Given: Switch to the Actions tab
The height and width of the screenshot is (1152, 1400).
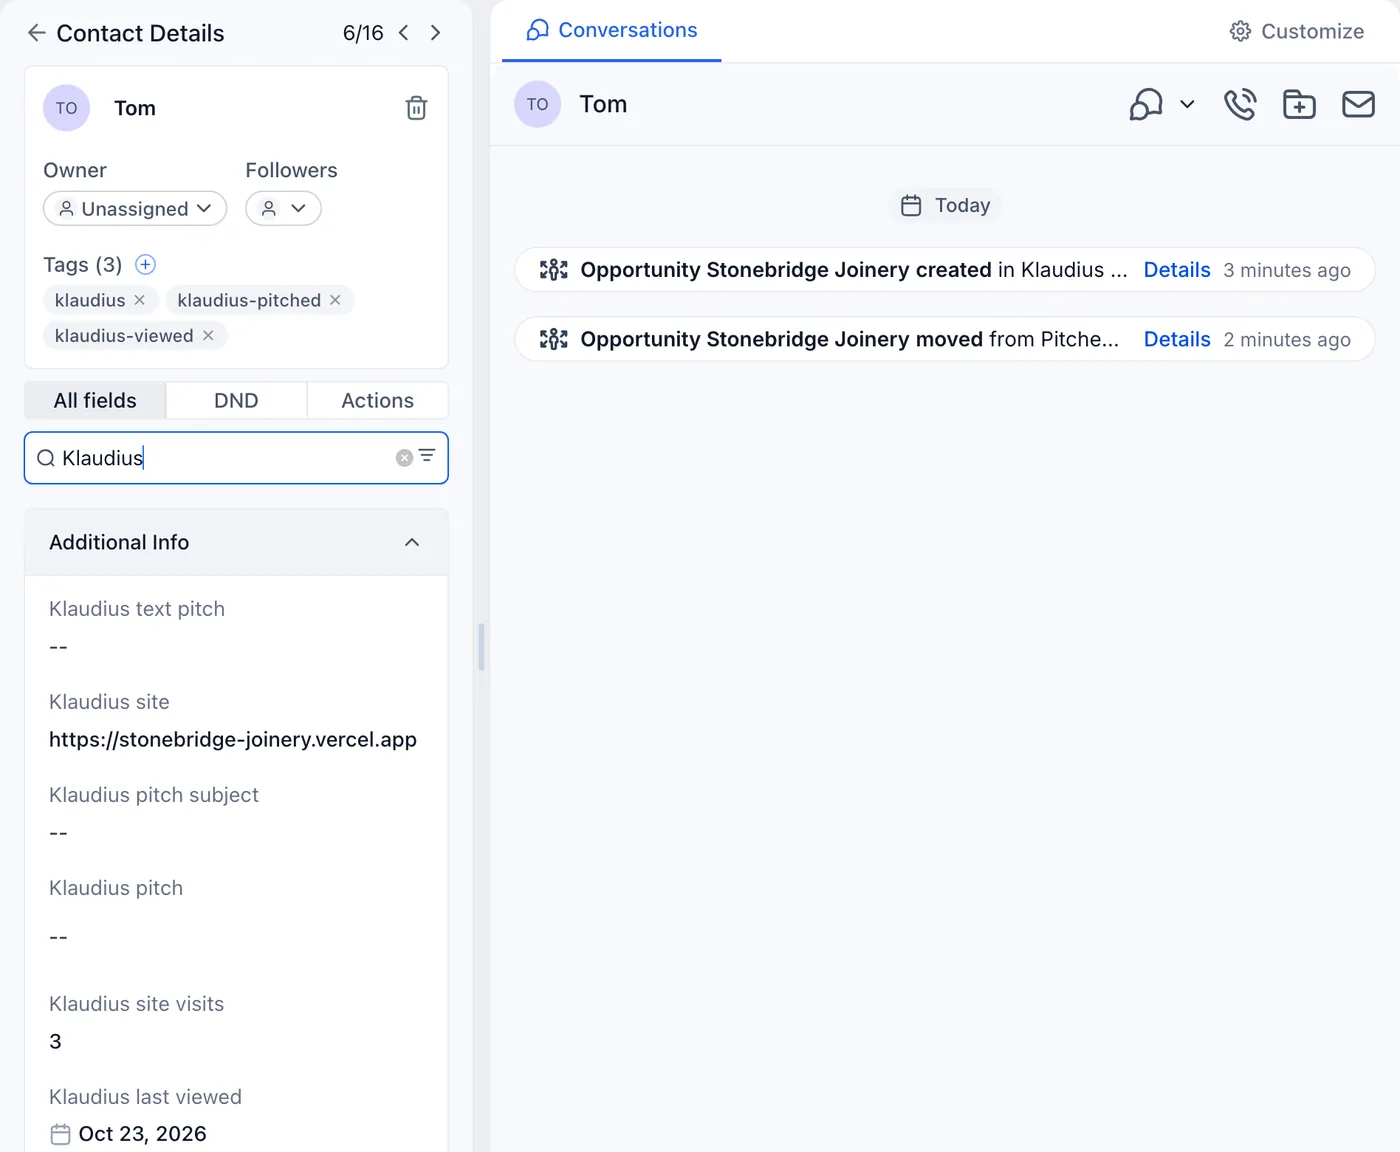Looking at the screenshot, I should click(377, 400).
